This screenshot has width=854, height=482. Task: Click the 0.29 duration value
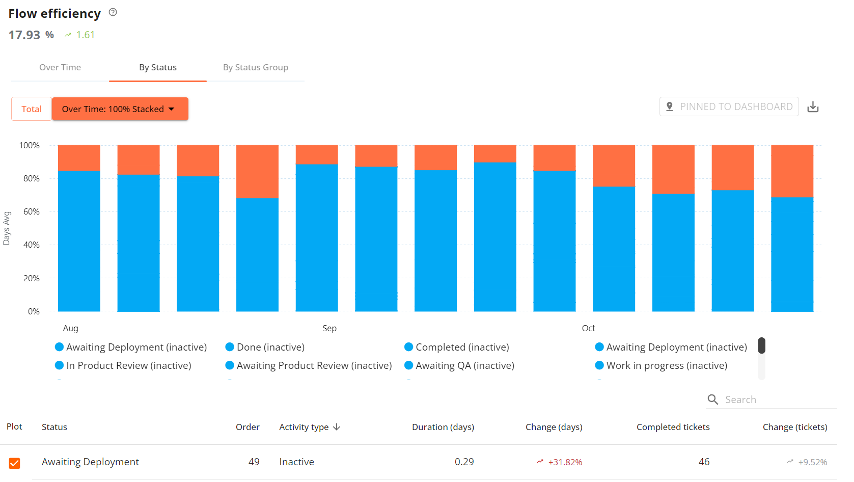(464, 462)
